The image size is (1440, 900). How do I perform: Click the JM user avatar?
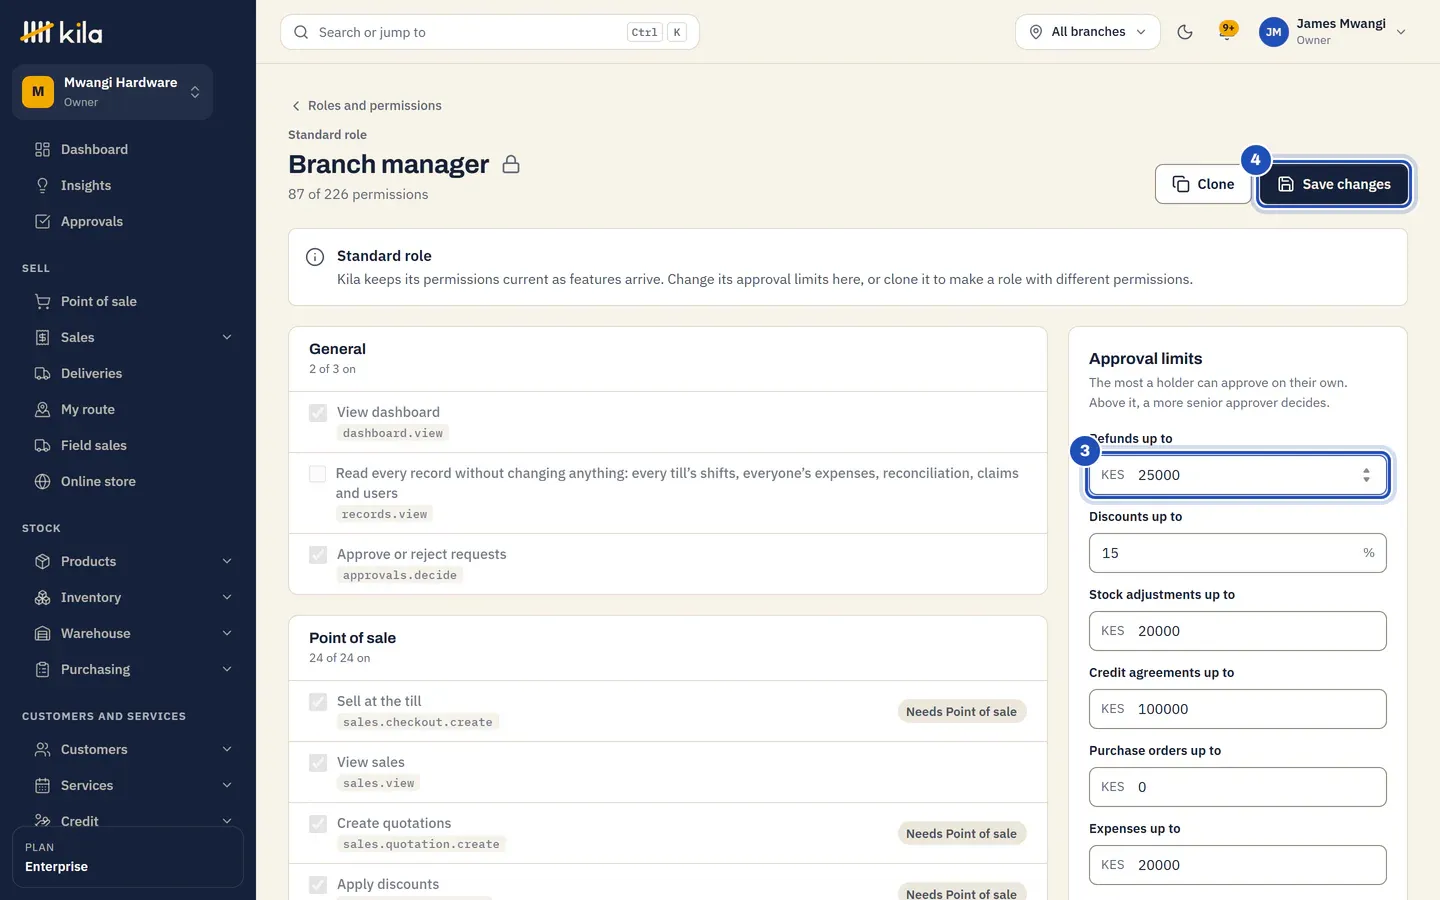coord(1273,32)
